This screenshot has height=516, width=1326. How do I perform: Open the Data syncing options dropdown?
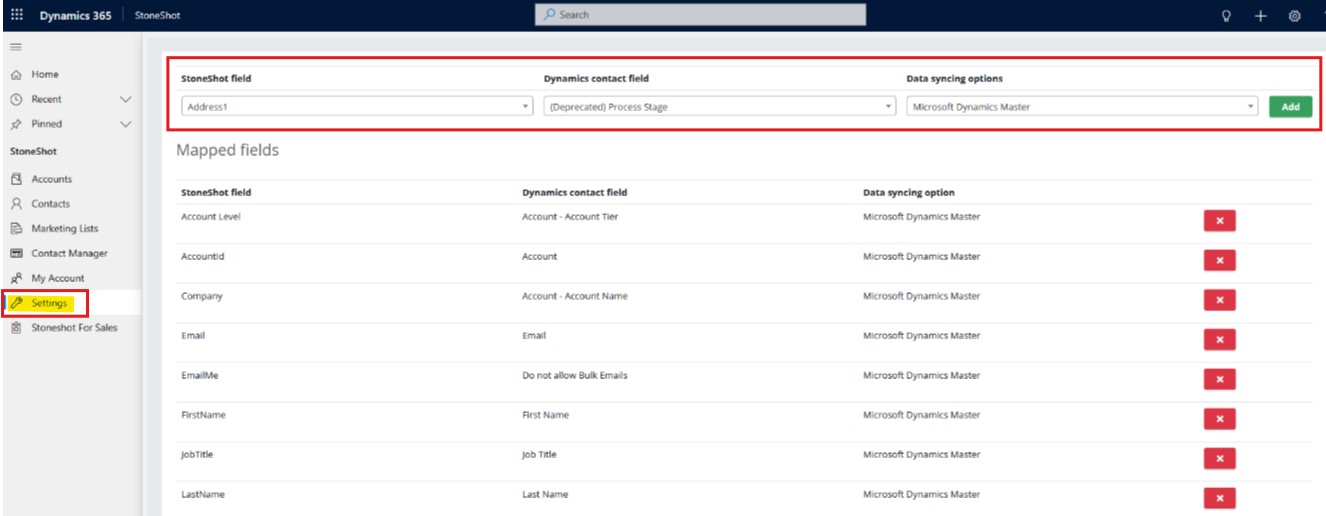[1082, 107]
